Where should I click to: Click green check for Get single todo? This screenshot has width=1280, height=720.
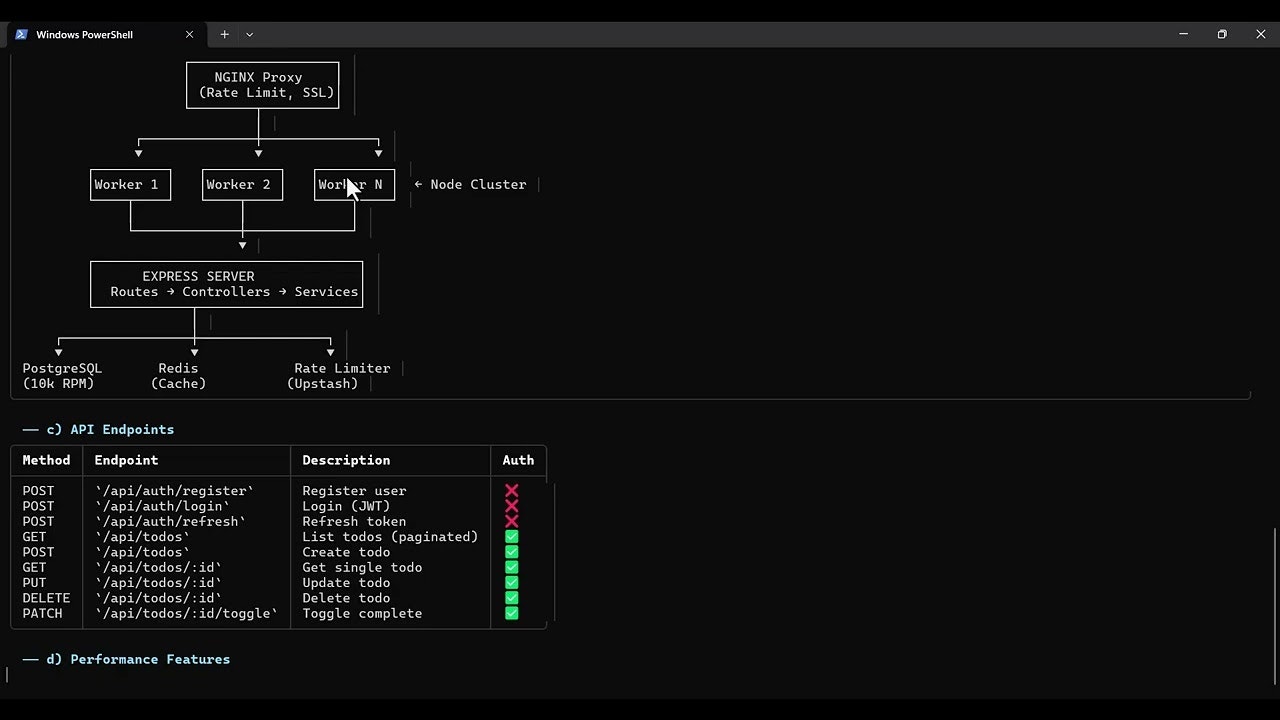point(512,567)
